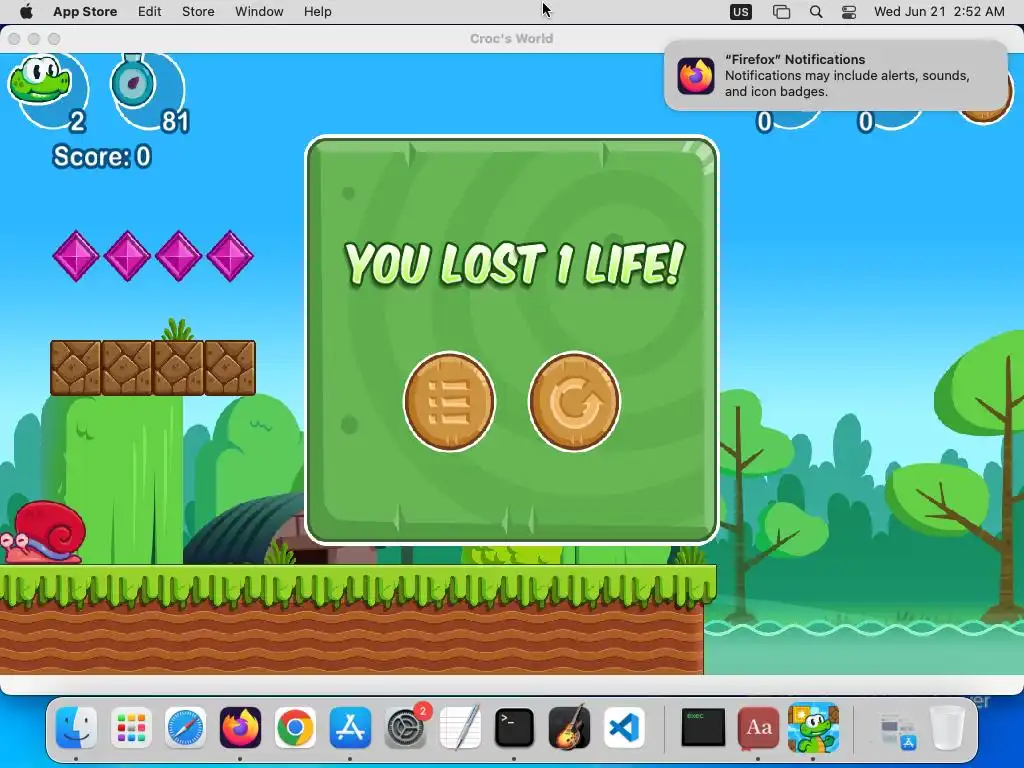
Task: Select the timer value 81
Action: pyautogui.click(x=175, y=121)
